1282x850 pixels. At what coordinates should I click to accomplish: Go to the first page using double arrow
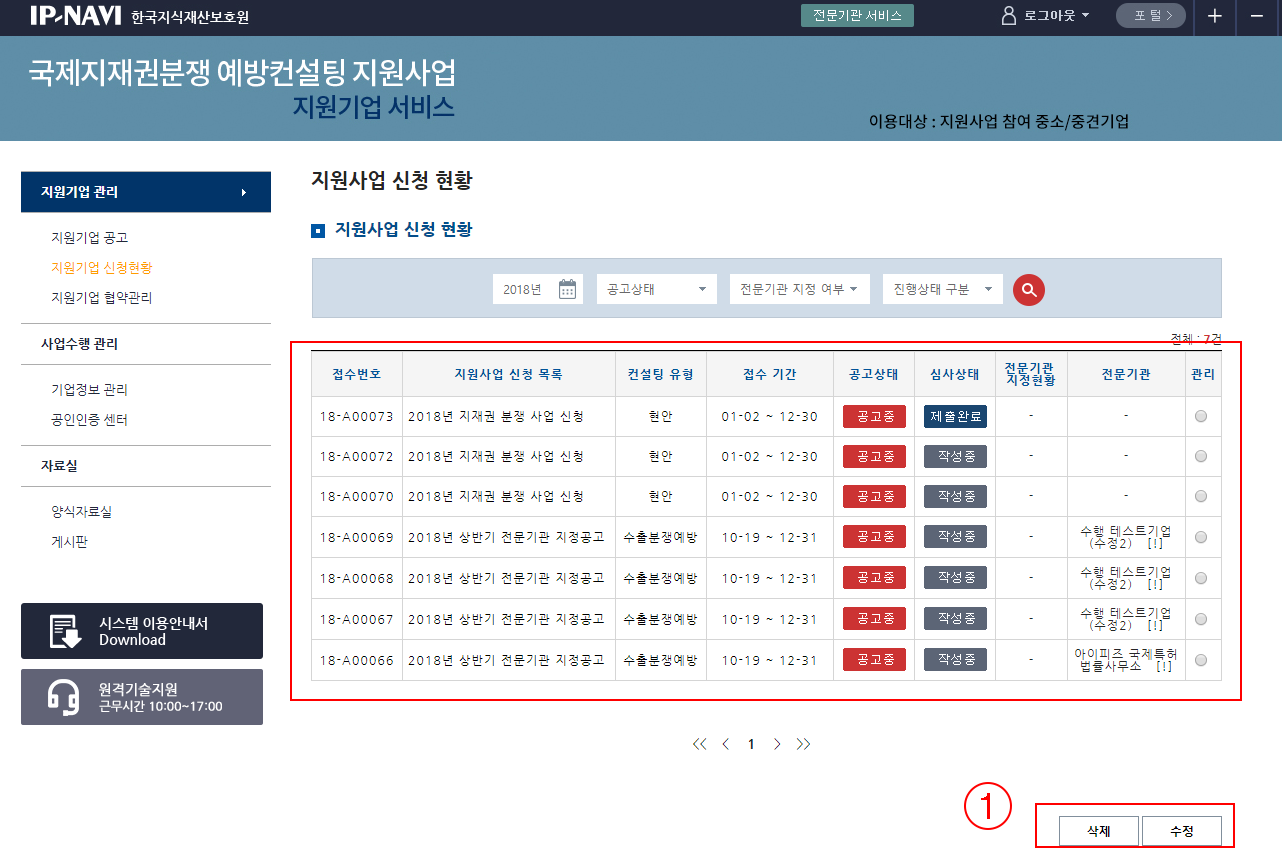pyautogui.click(x=699, y=744)
